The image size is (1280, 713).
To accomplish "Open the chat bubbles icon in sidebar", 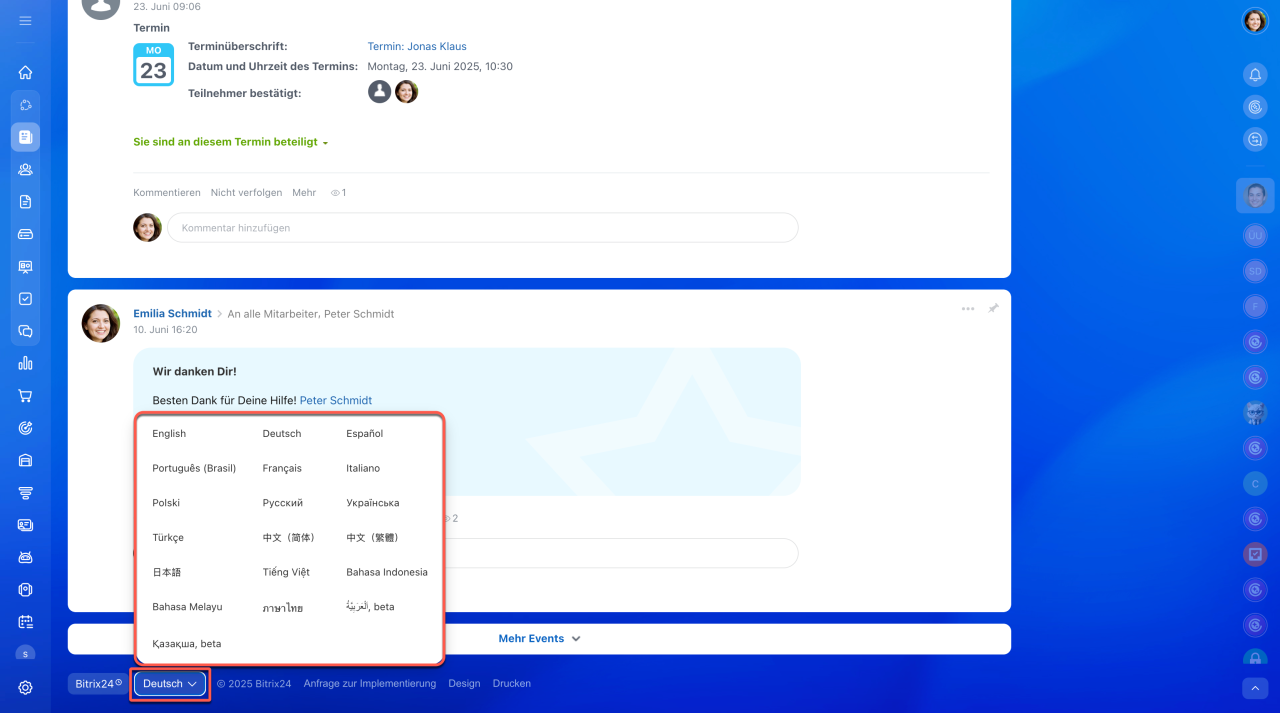I will pyautogui.click(x=25, y=331).
